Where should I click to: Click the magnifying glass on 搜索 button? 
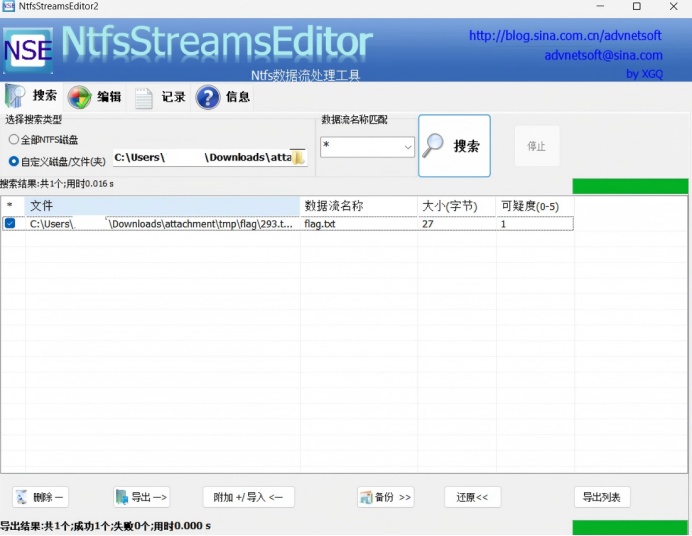432,145
